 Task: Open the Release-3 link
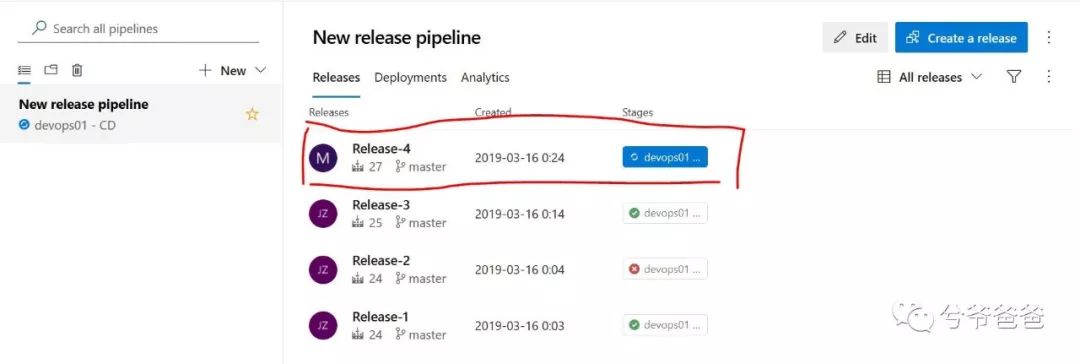point(381,205)
